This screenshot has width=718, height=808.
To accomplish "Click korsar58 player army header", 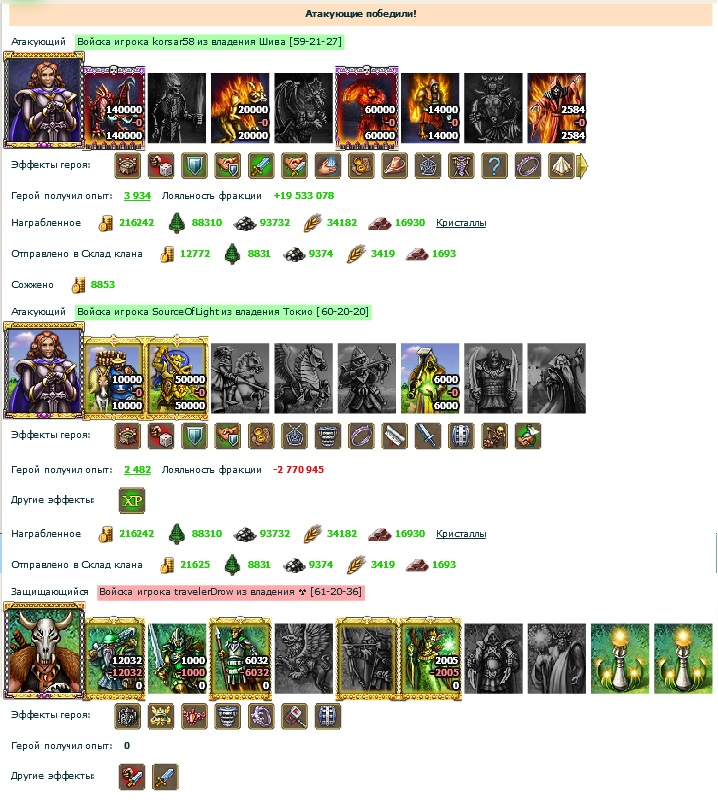I will tap(209, 42).
